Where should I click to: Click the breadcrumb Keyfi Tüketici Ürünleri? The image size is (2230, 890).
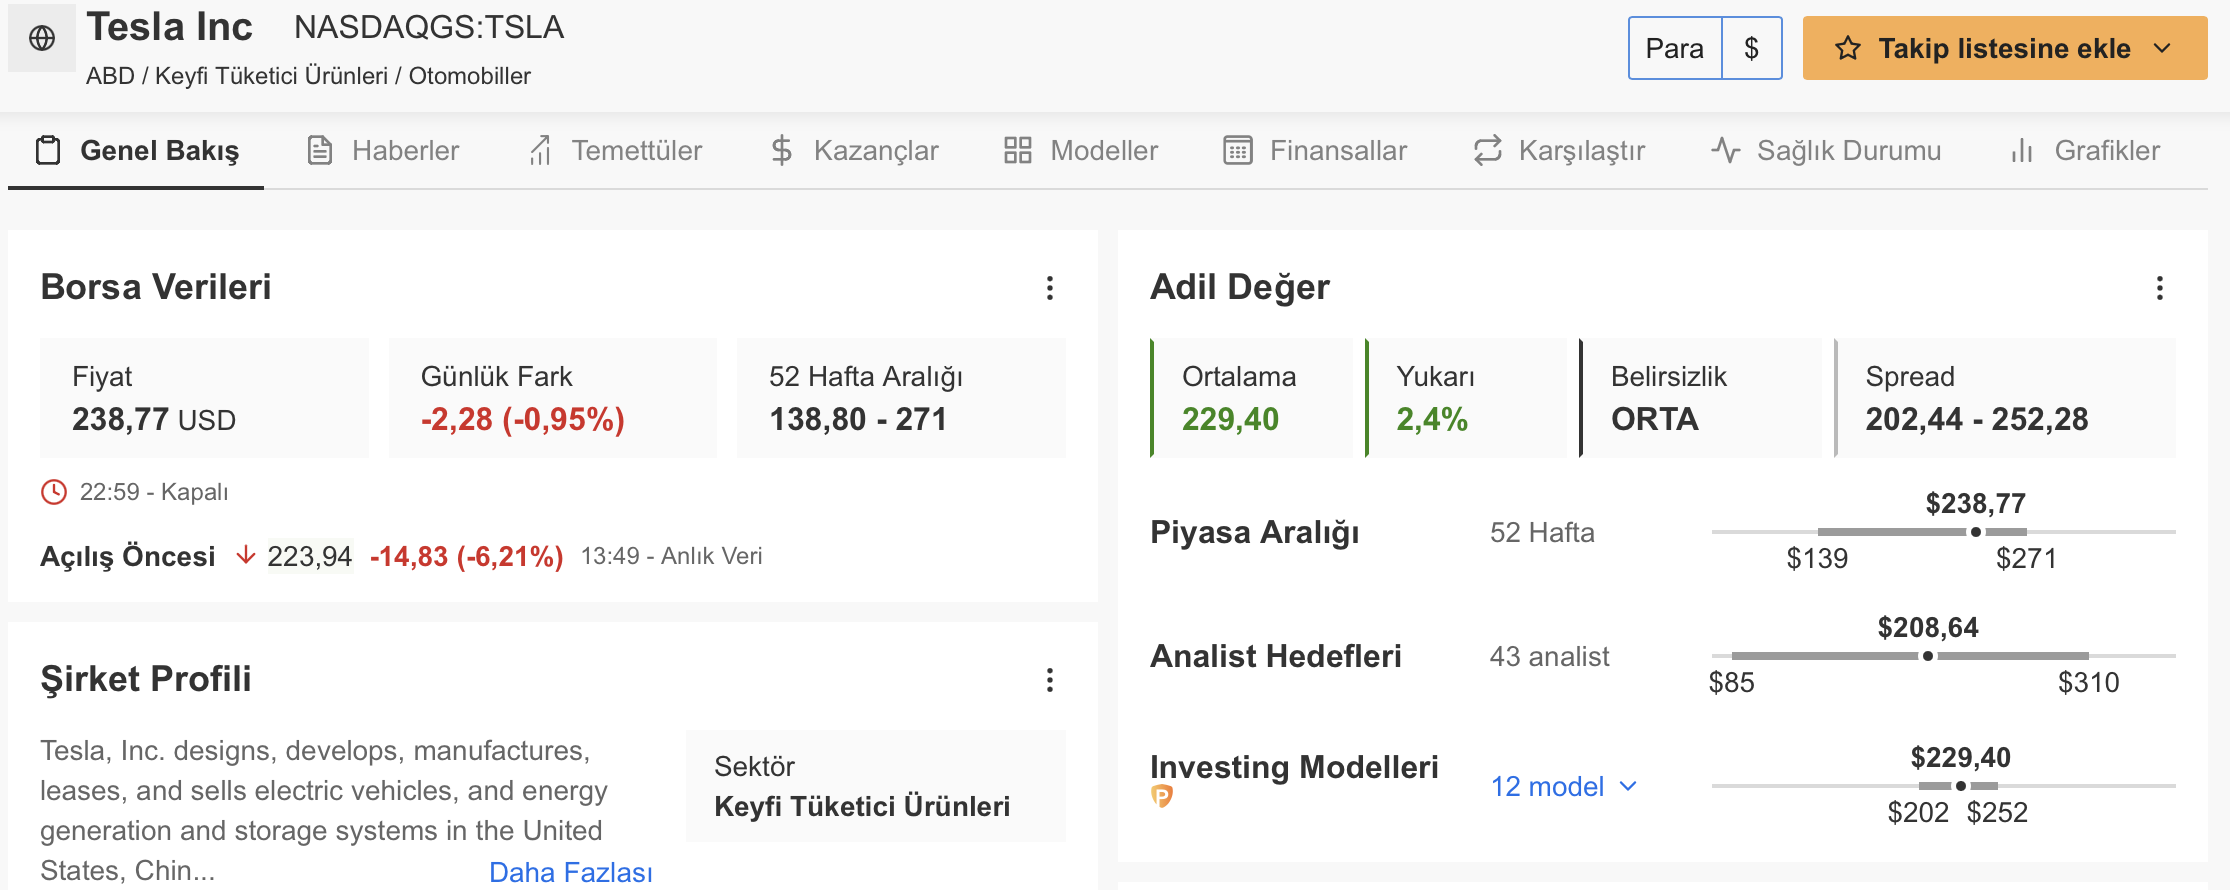(271, 76)
